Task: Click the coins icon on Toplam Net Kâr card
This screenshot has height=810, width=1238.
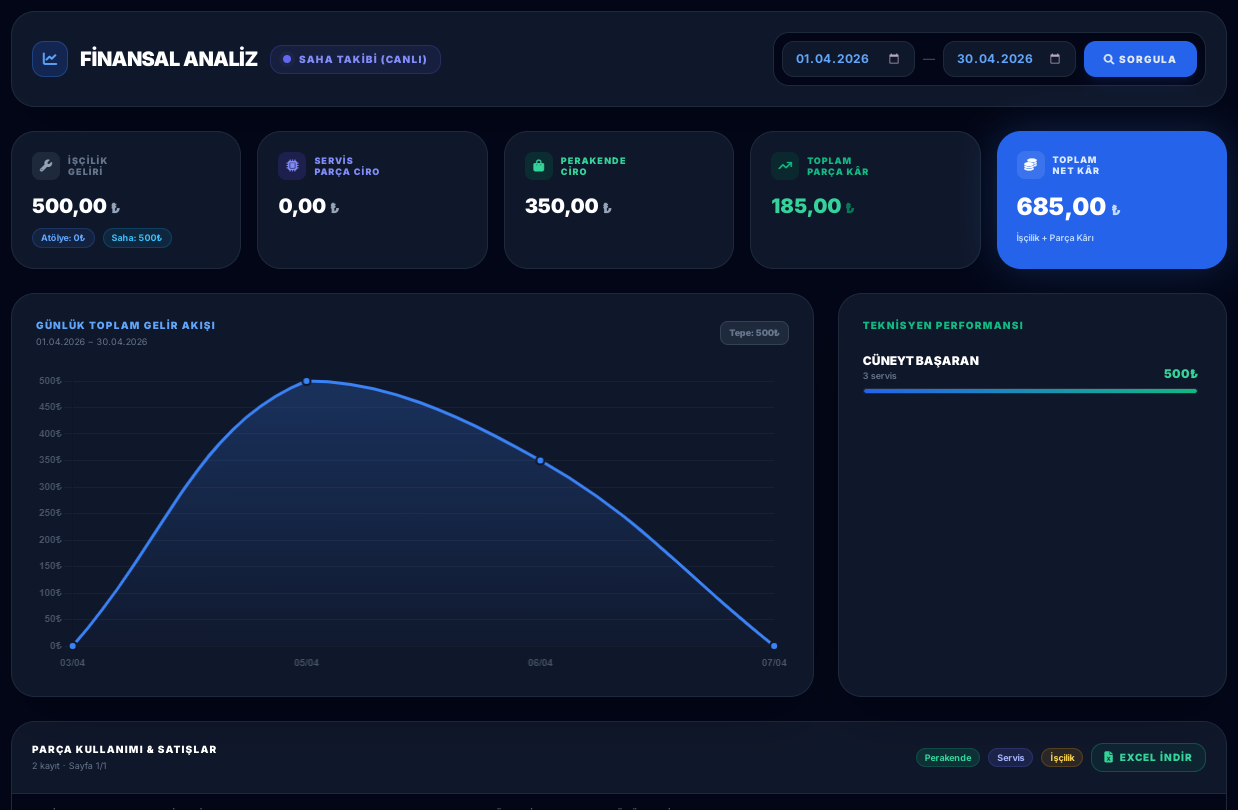Action: (x=1030, y=165)
